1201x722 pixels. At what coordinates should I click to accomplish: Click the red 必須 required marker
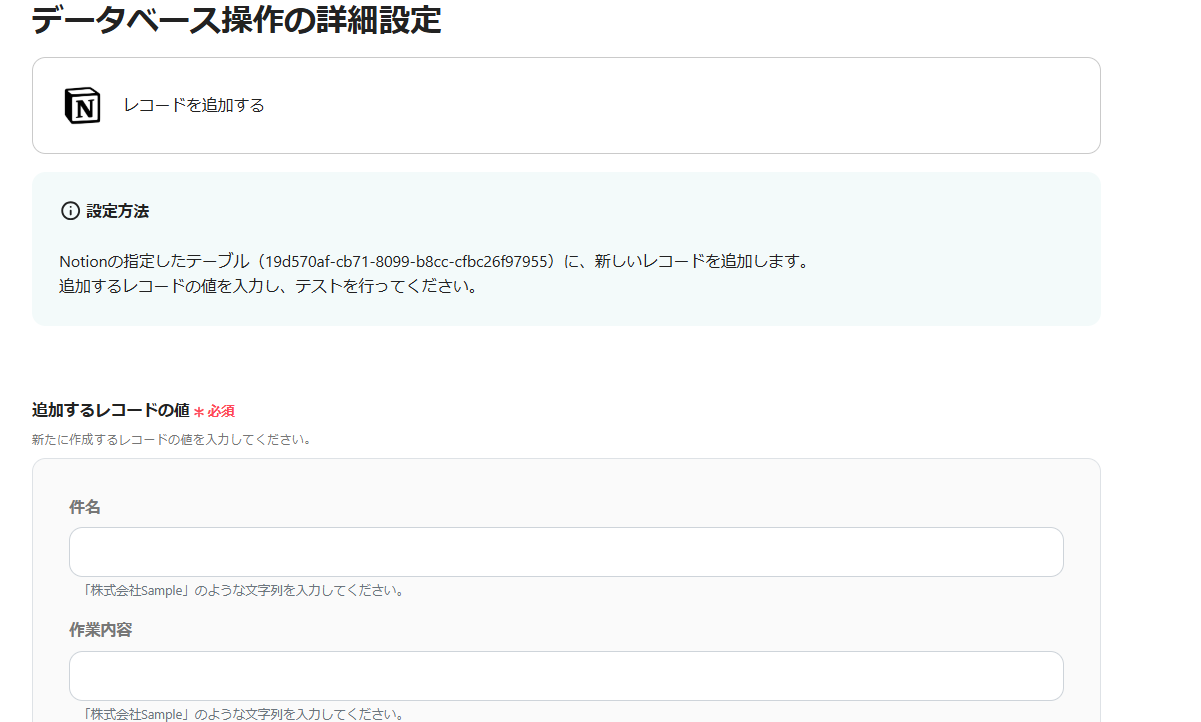(214, 411)
